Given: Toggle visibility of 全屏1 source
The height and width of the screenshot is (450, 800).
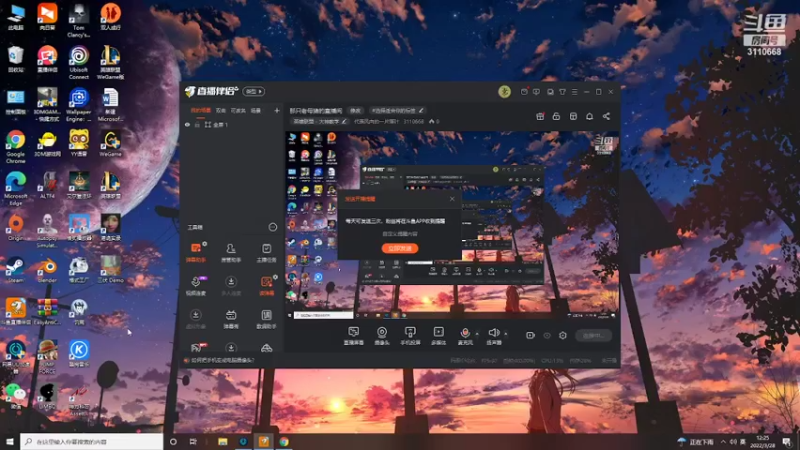Looking at the screenshot, I should point(187,124).
